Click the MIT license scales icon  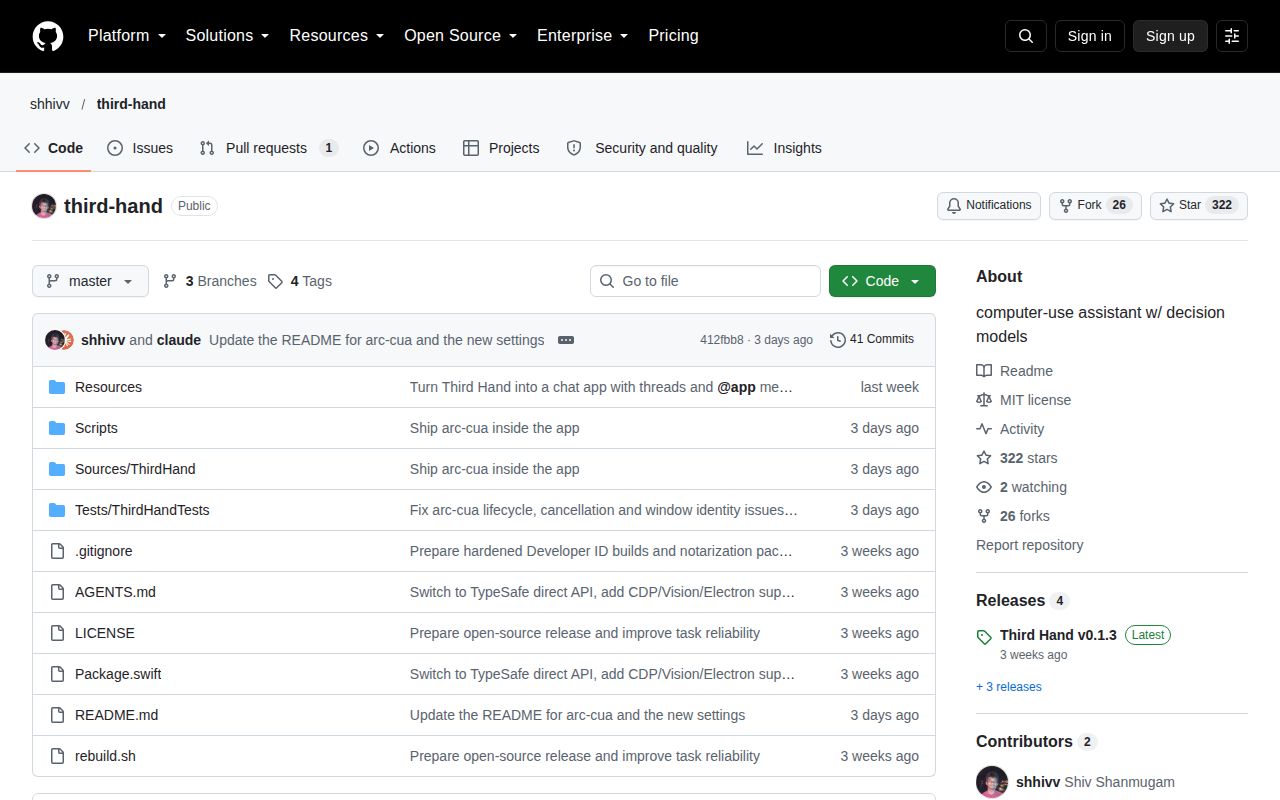(984, 400)
